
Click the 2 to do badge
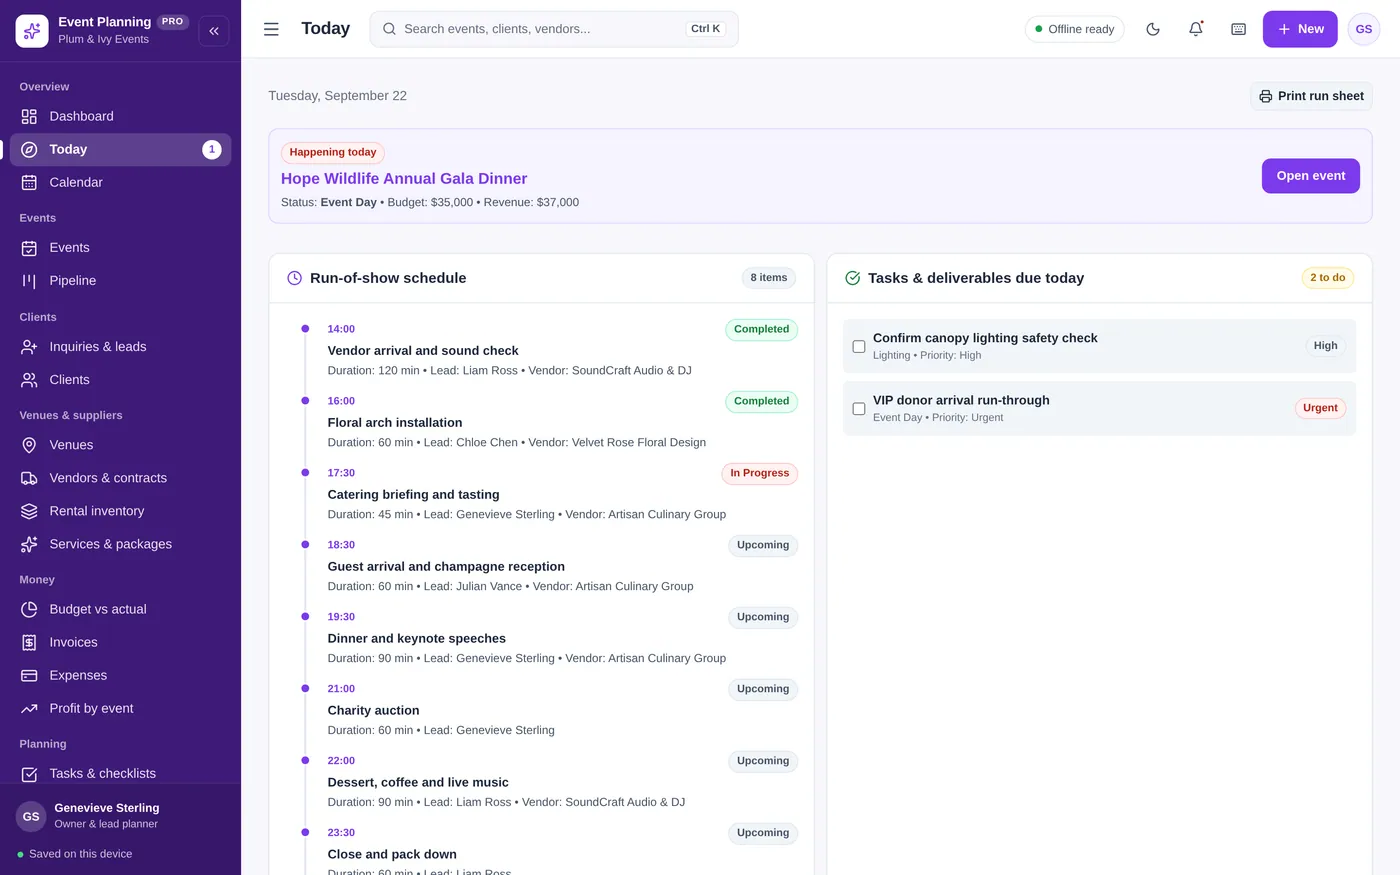pyautogui.click(x=1328, y=278)
